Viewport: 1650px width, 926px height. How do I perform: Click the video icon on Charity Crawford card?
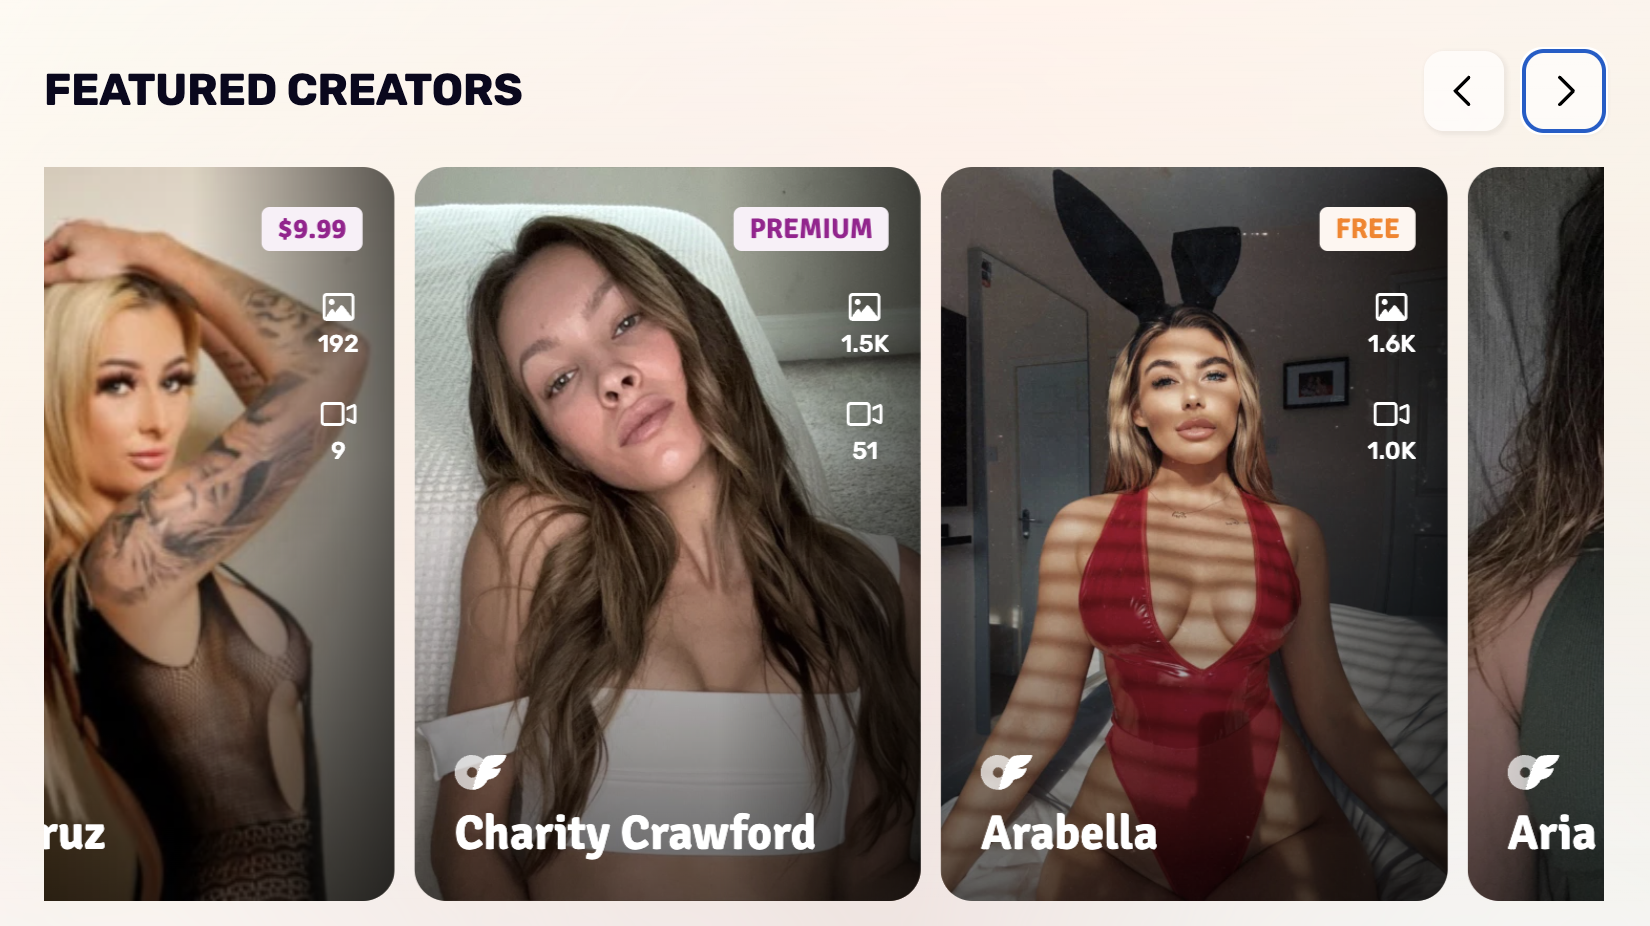[865, 414]
